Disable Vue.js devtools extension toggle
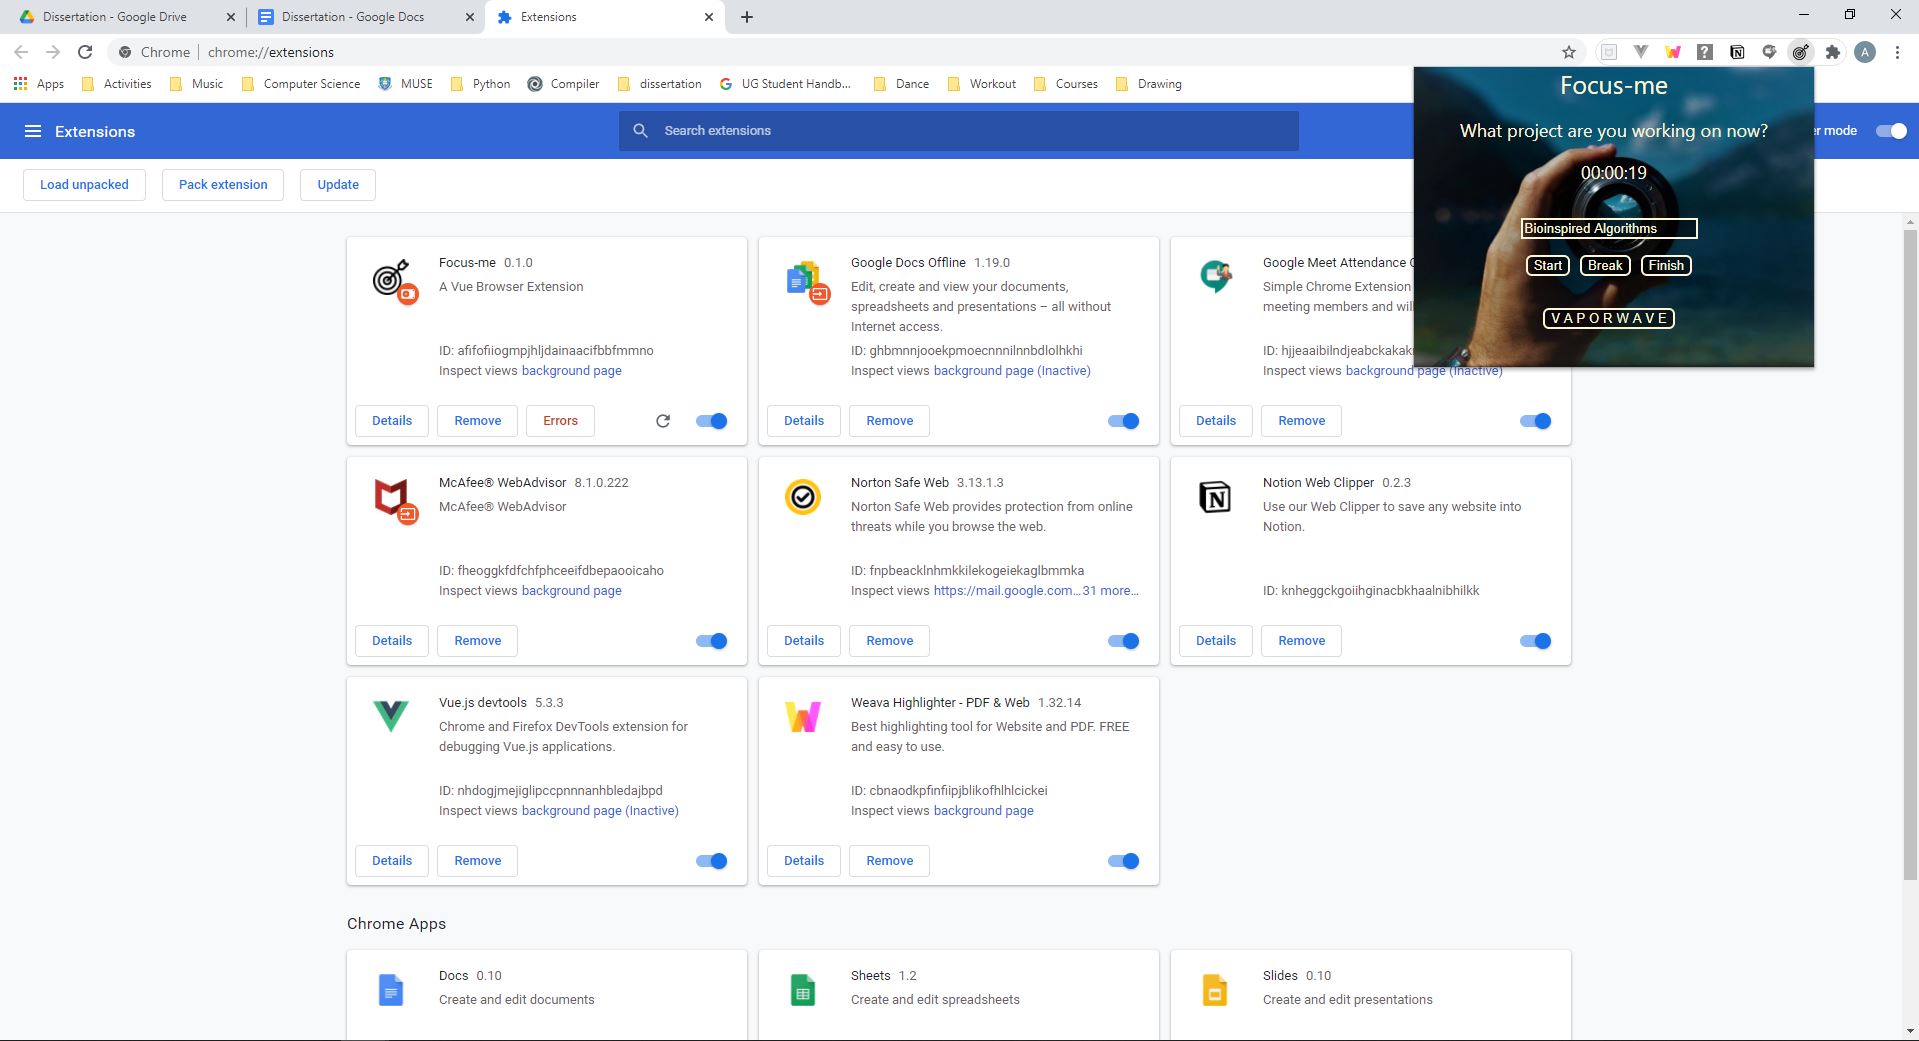 [712, 861]
